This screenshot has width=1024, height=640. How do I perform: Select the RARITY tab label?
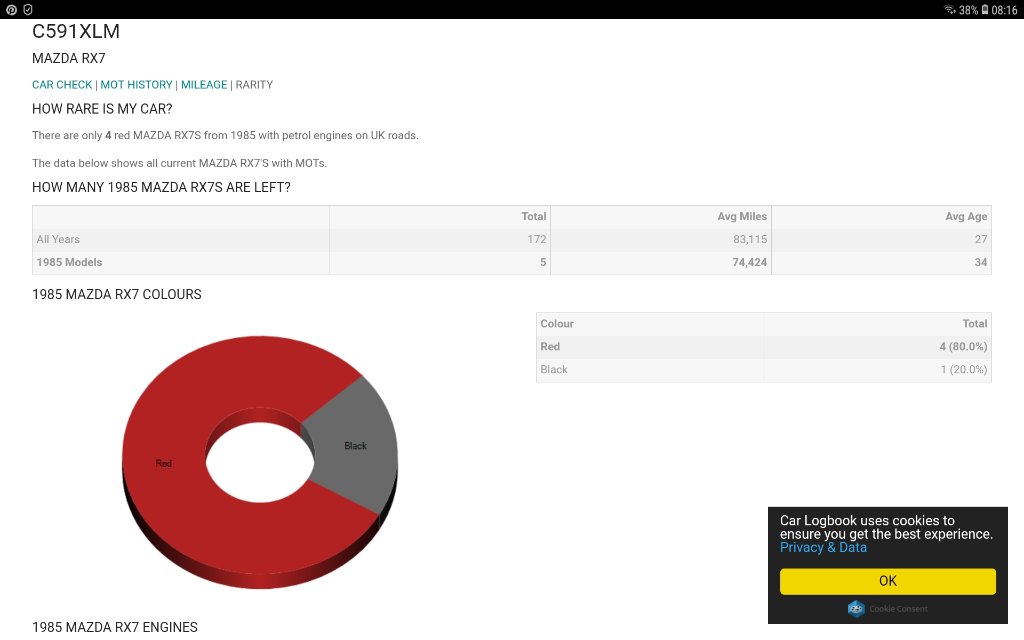point(254,85)
